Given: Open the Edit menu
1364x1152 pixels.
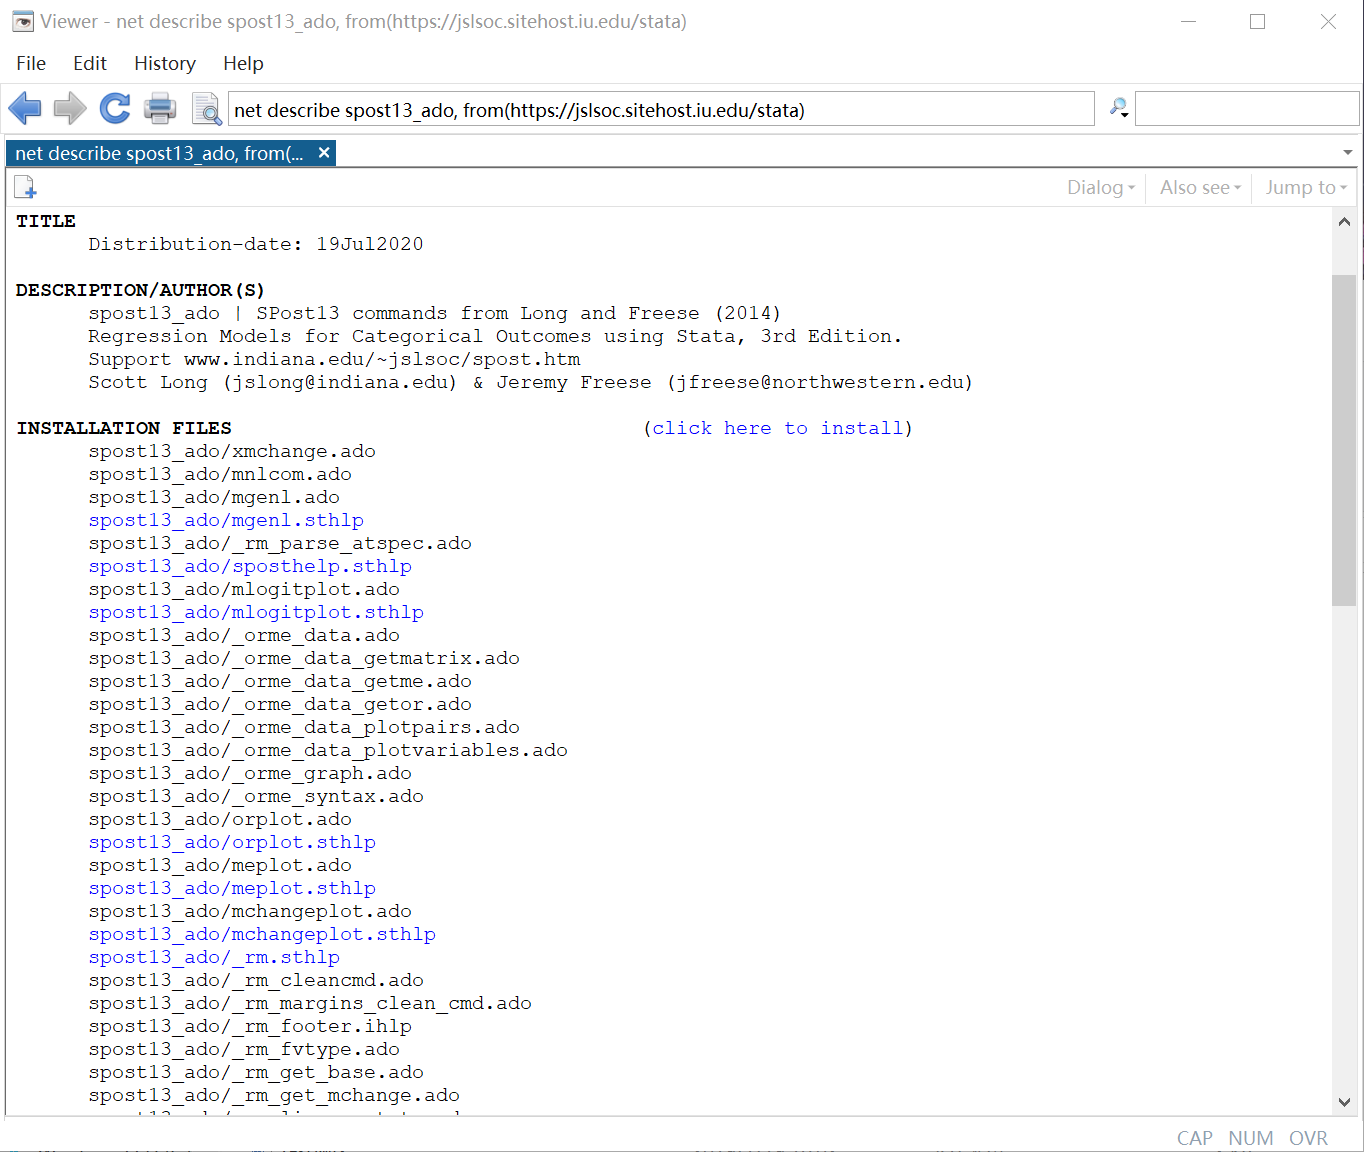Looking at the screenshot, I should 89,63.
